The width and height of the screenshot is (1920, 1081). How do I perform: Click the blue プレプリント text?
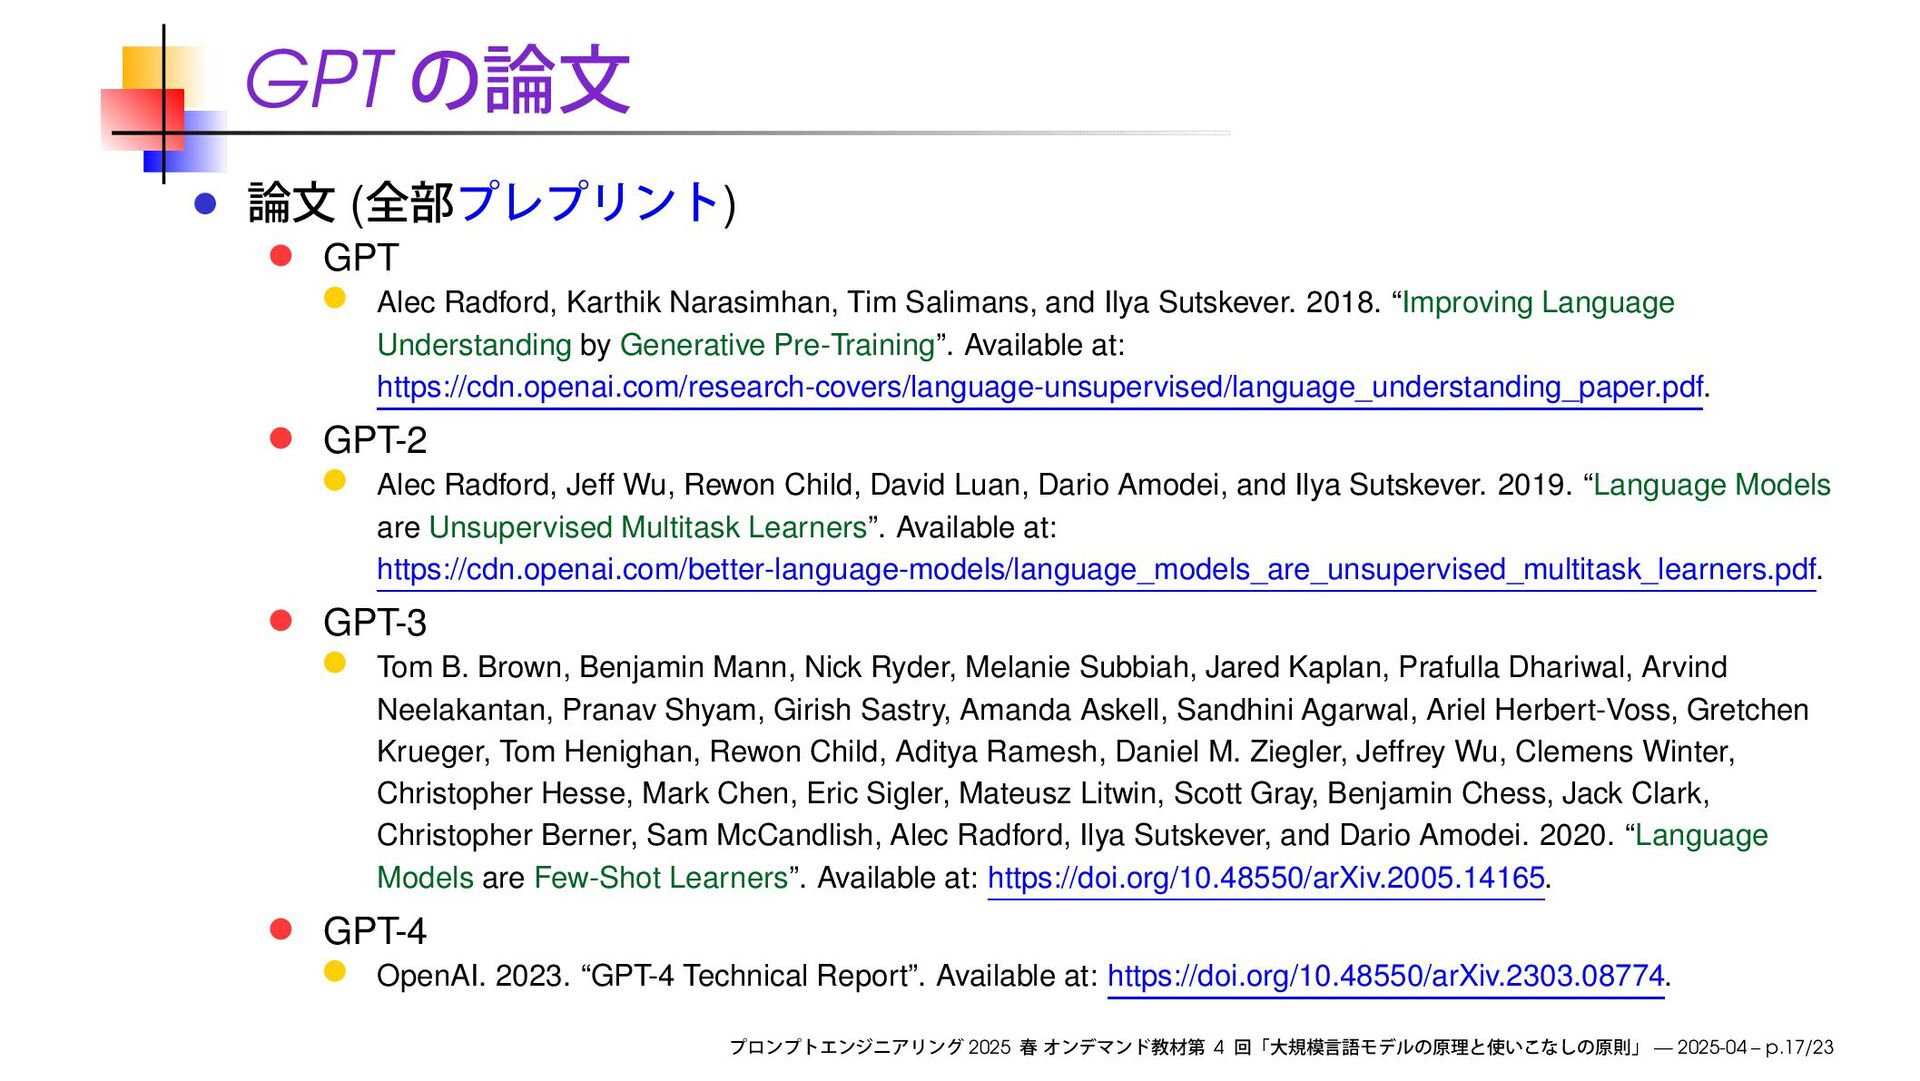click(x=589, y=202)
